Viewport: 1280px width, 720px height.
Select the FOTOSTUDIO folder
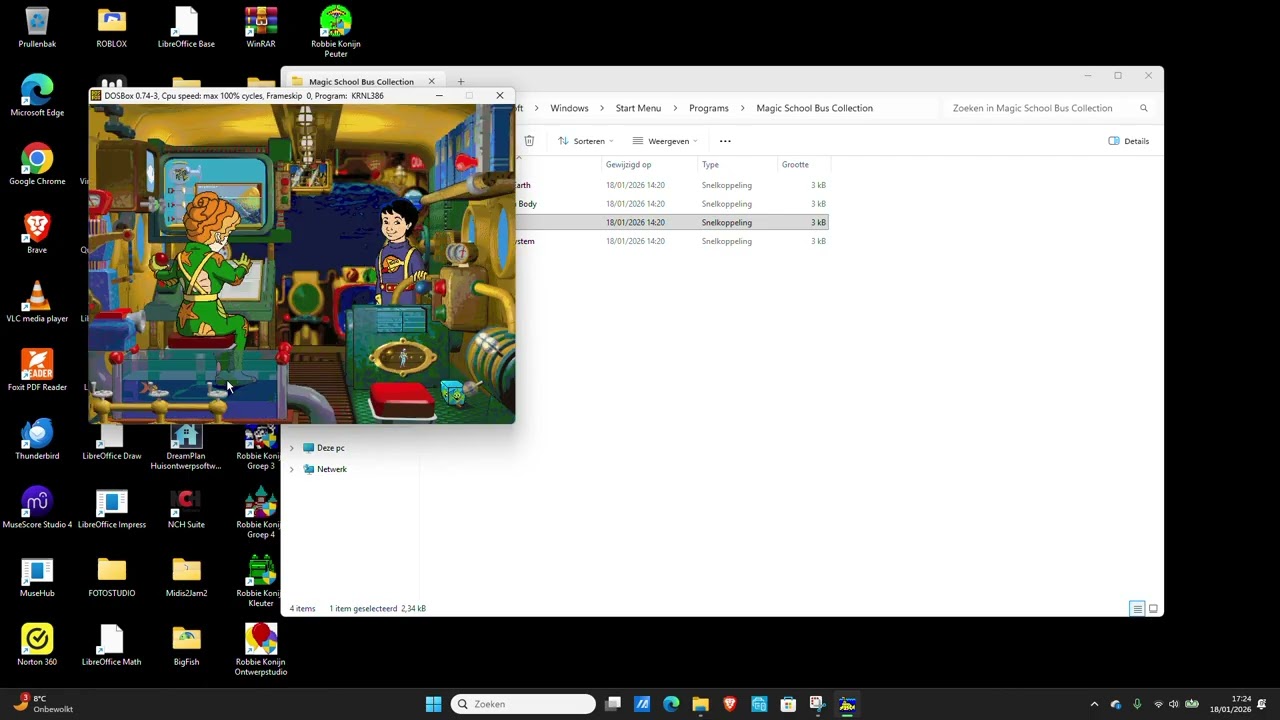click(112, 579)
